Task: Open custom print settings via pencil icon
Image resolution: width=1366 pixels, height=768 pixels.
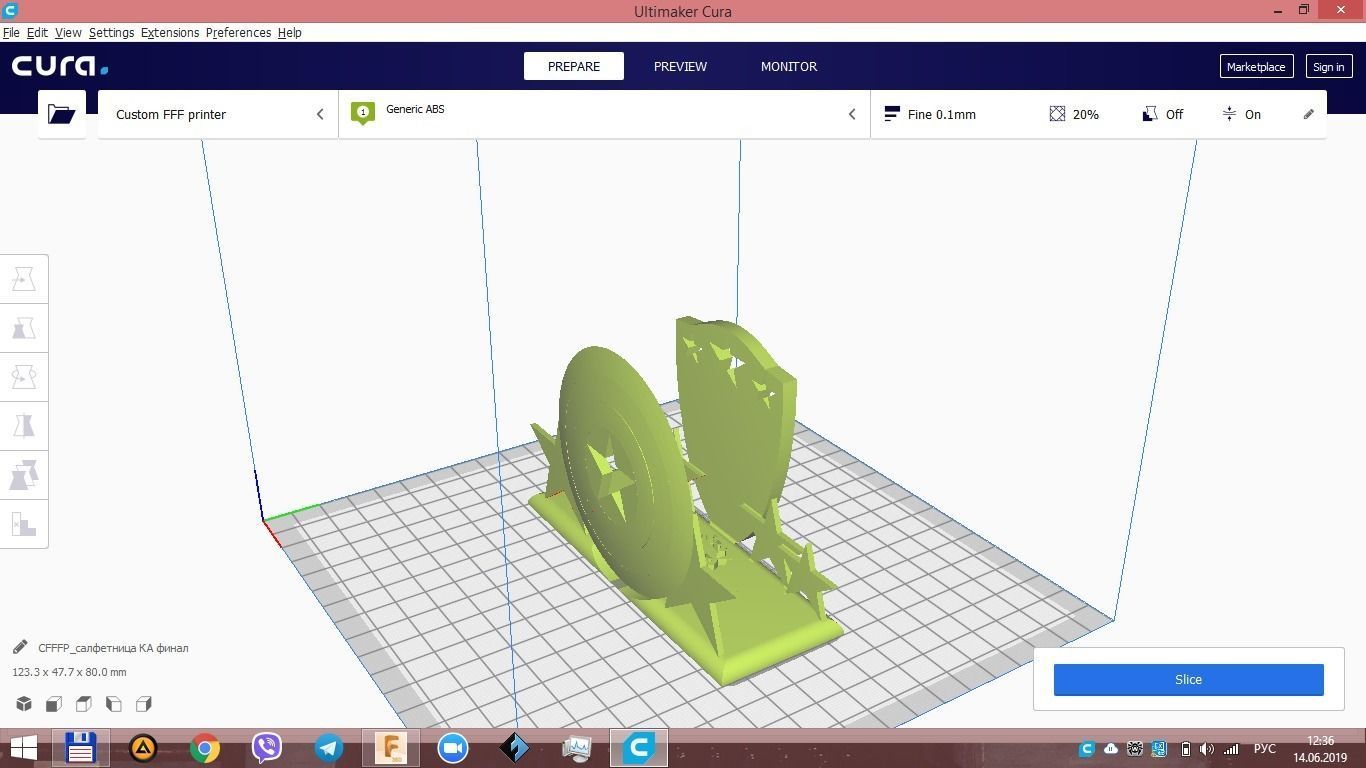Action: [x=1308, y=114]
